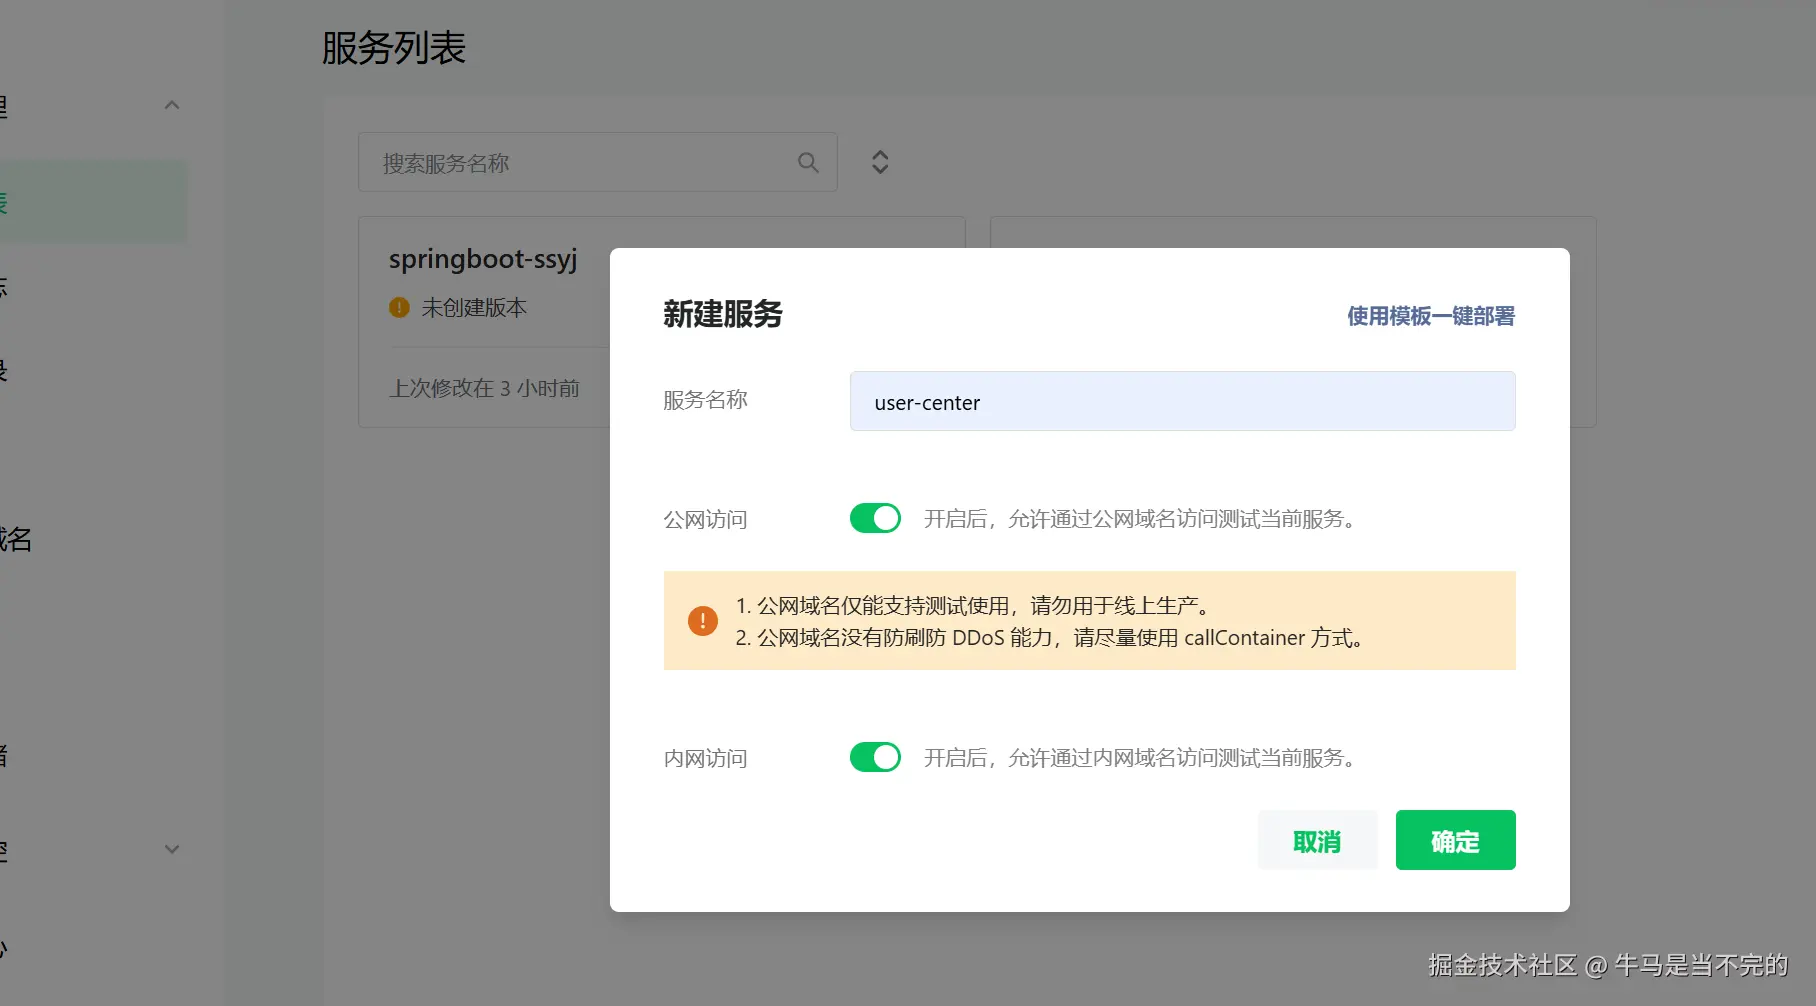Image resolution: width=1816 pixels, height=1006 pixels.
Task: Toggle the 公网访问 switch off
Action: pyautogui.click(x=875, y=518)
